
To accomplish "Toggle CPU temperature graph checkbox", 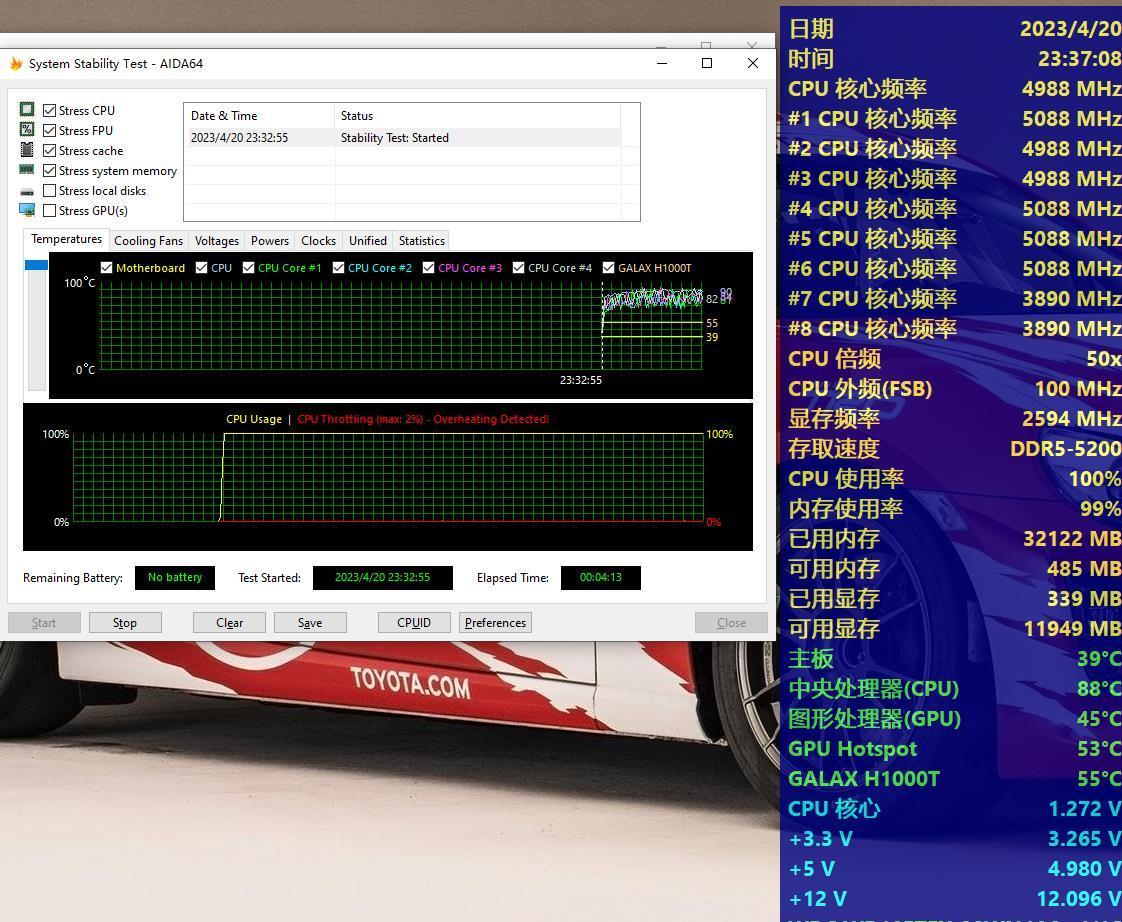I will [202, 268].
